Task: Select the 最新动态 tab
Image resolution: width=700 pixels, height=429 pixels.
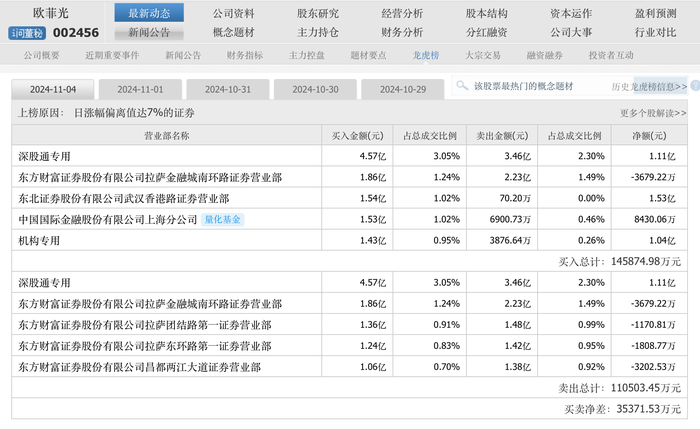Action: click(x=149, y=13)
